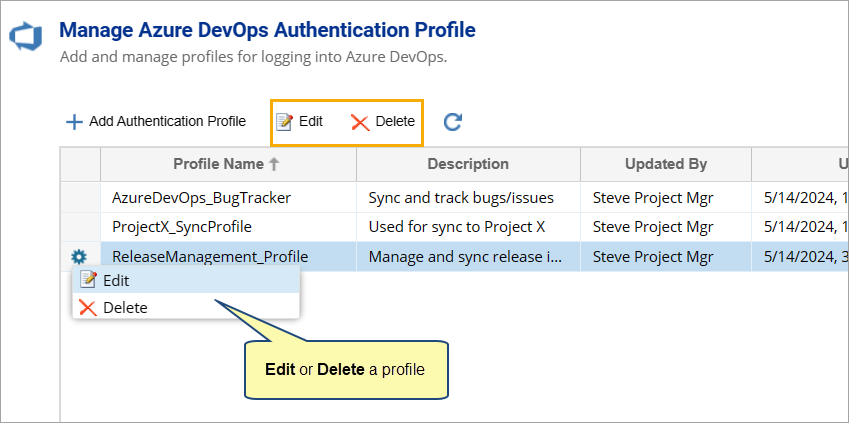Sort by the Updated By column header
849x423 pixels.
point(665,164)
